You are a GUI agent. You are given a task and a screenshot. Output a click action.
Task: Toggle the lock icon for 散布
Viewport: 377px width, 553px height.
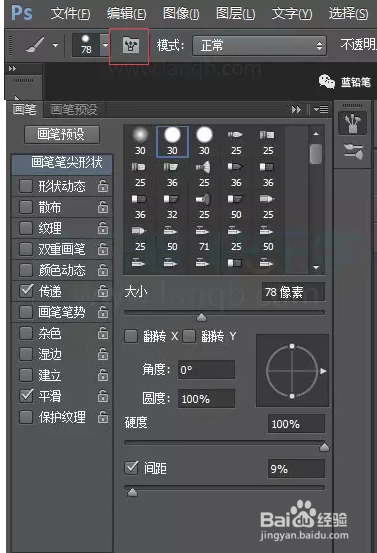point(103,207)
